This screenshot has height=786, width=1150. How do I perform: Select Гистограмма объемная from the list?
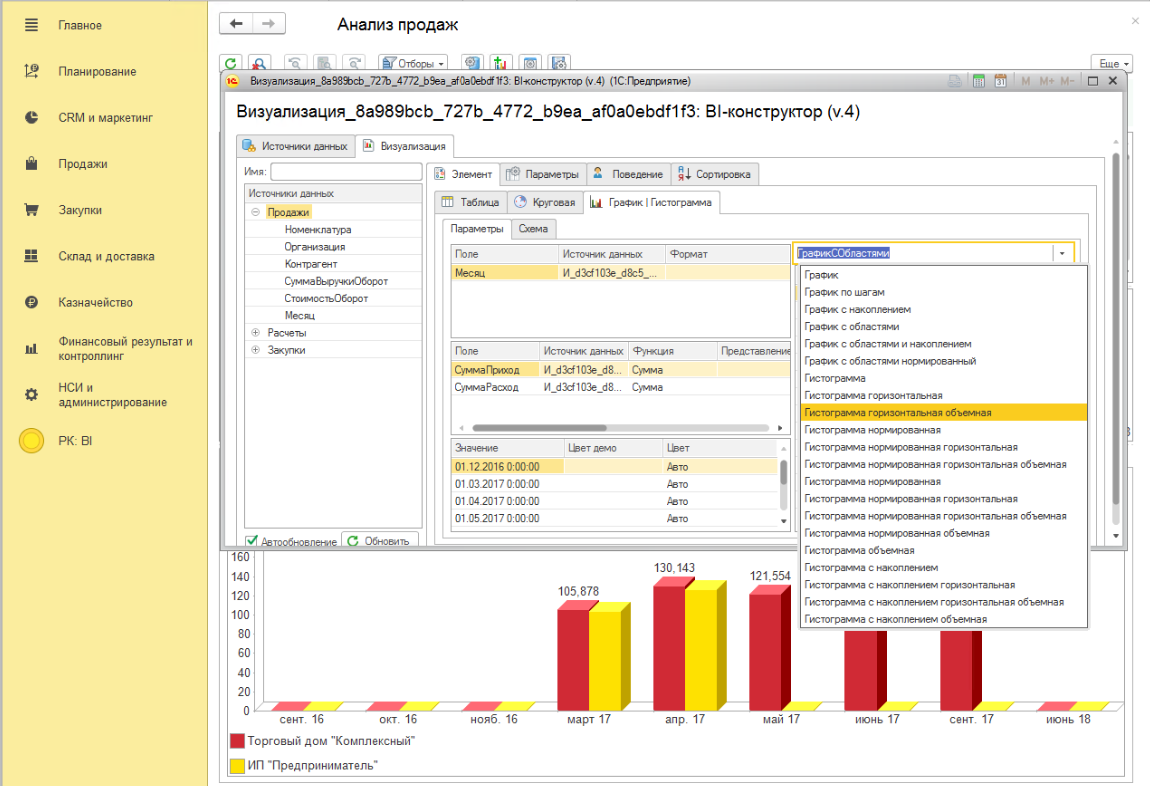859,550
